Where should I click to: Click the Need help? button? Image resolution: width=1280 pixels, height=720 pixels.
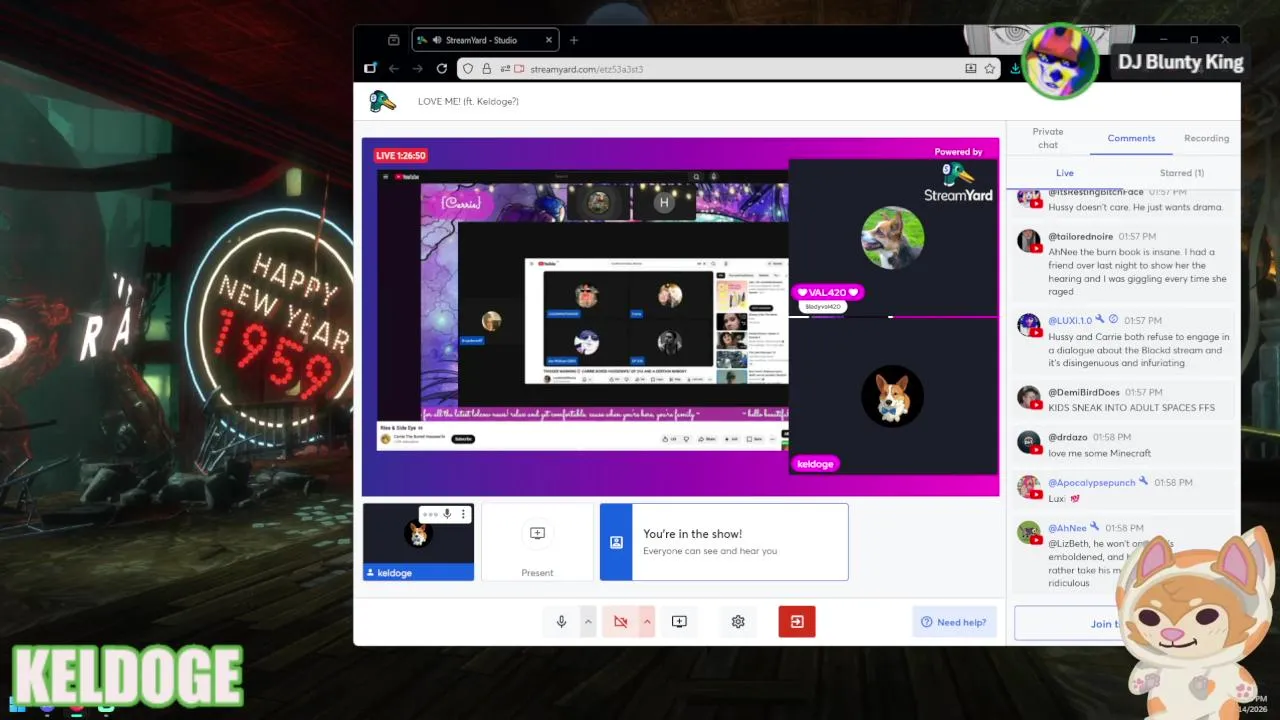click(x=954, y=622)
